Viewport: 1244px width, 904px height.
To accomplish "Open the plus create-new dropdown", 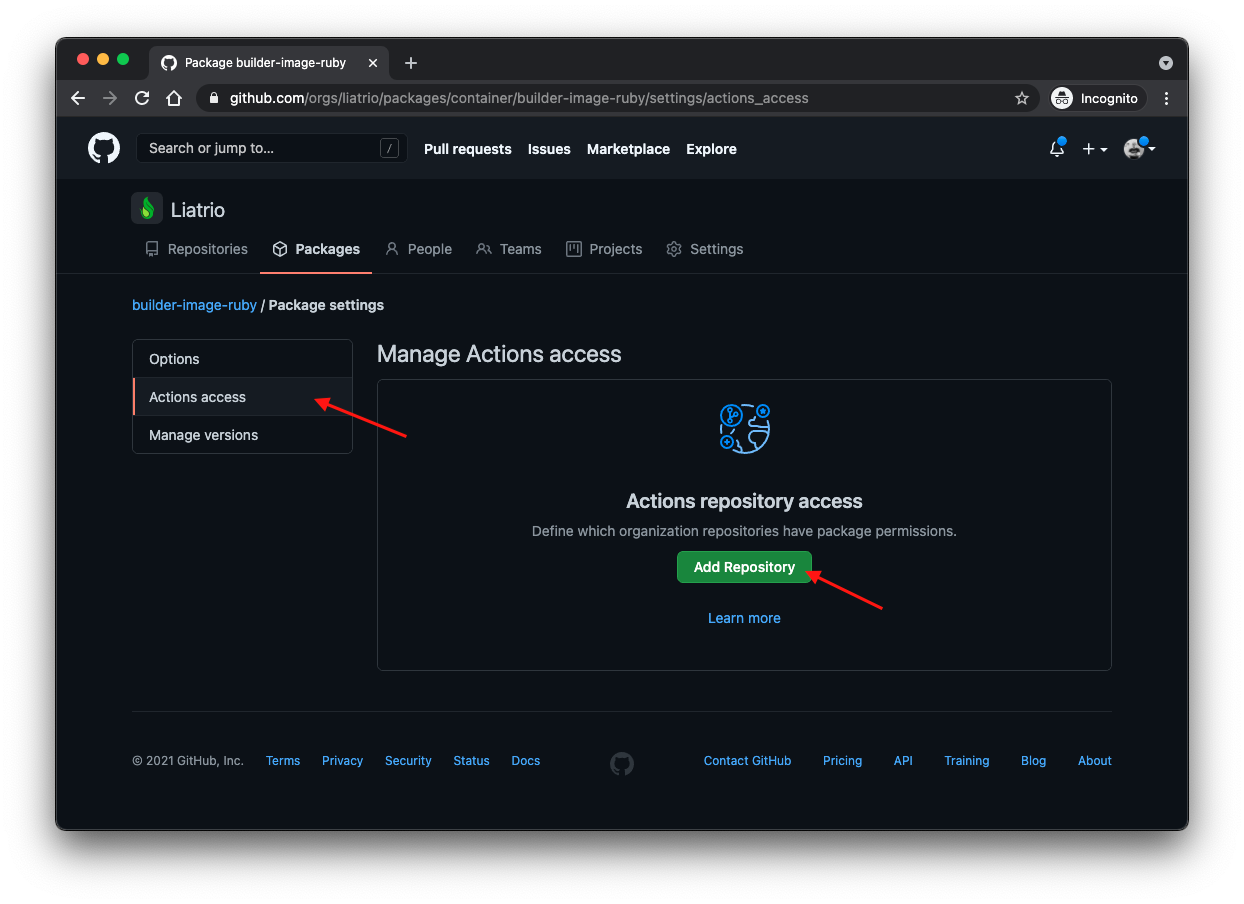I will point(1095,149).
